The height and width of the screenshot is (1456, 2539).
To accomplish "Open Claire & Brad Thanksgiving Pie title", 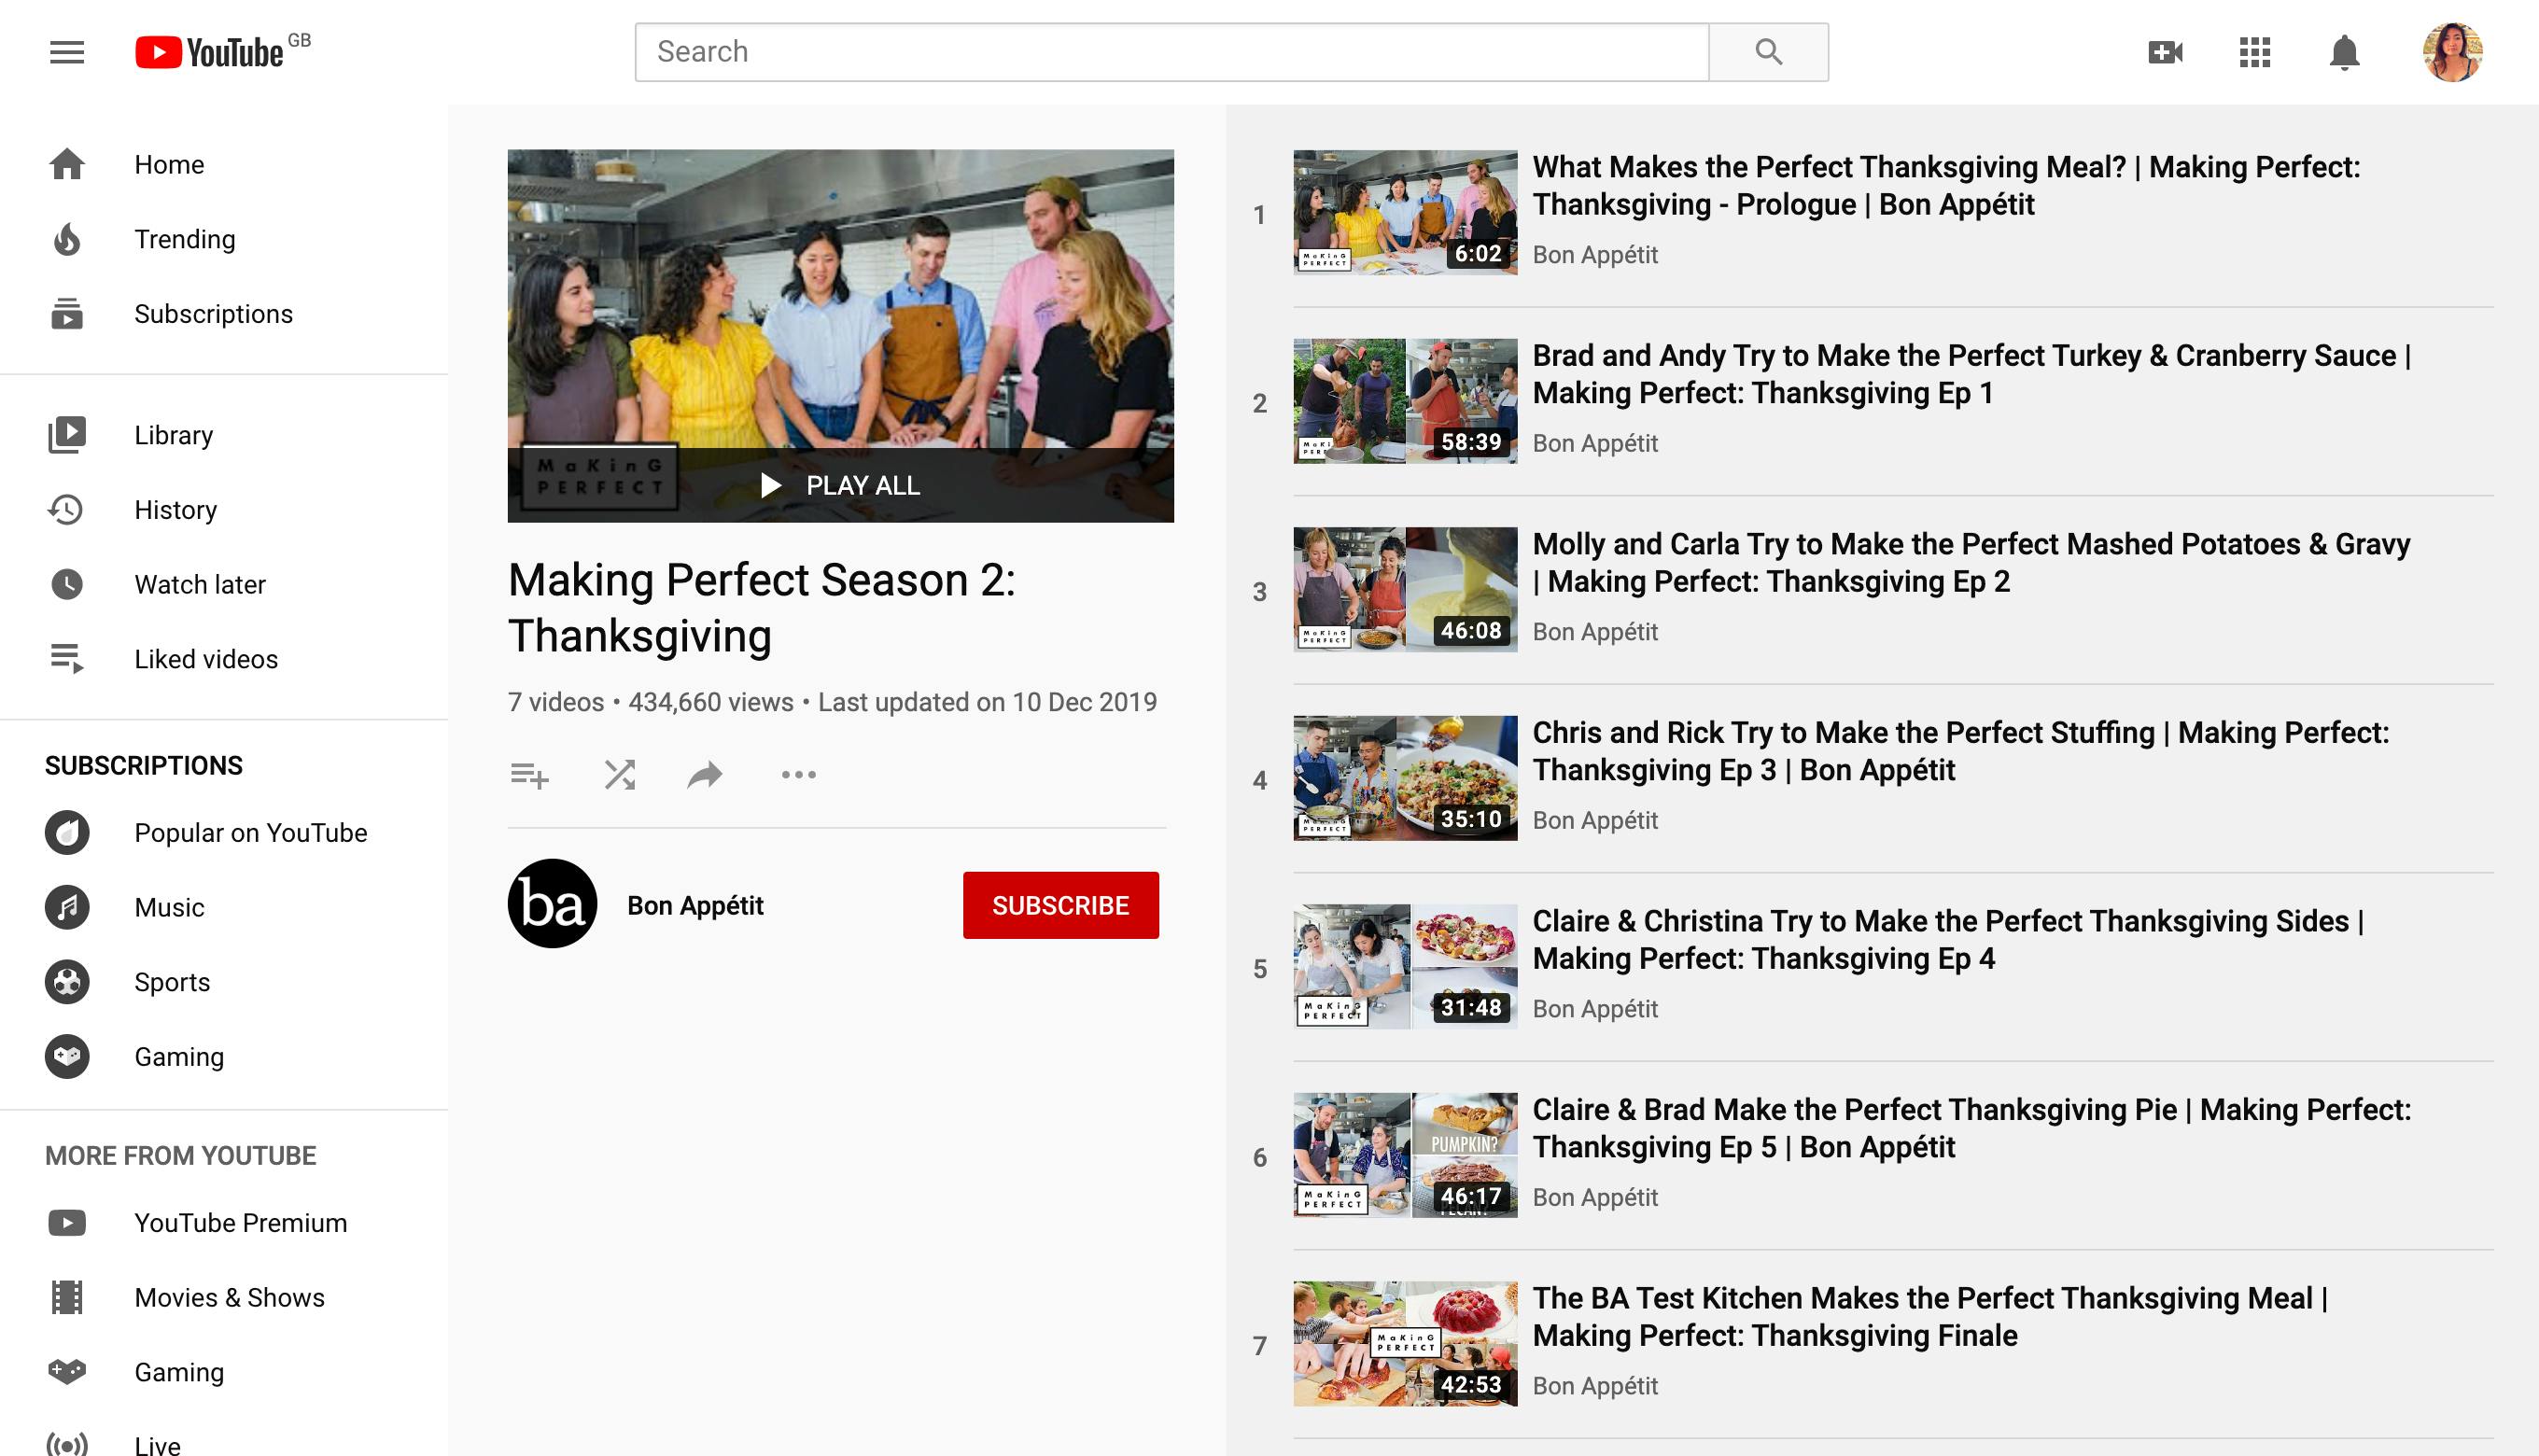I will coord(1972,1128).
